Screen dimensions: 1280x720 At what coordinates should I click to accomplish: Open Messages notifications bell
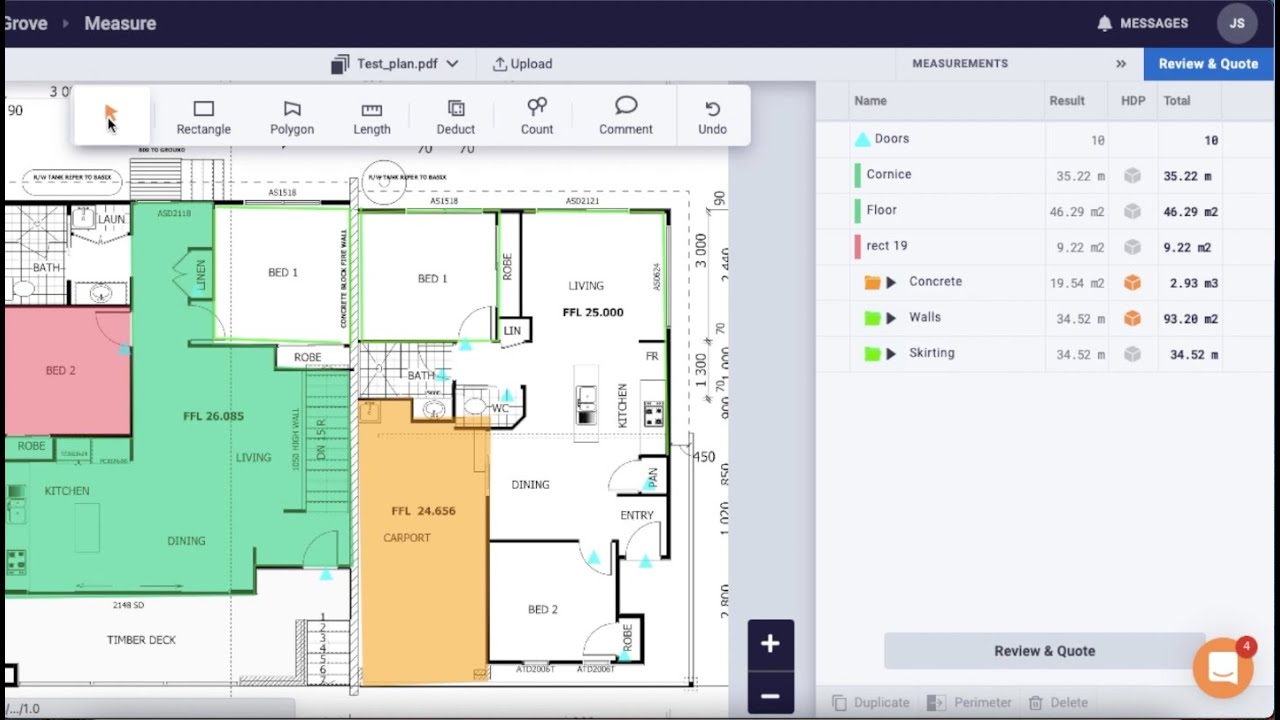1105,23
